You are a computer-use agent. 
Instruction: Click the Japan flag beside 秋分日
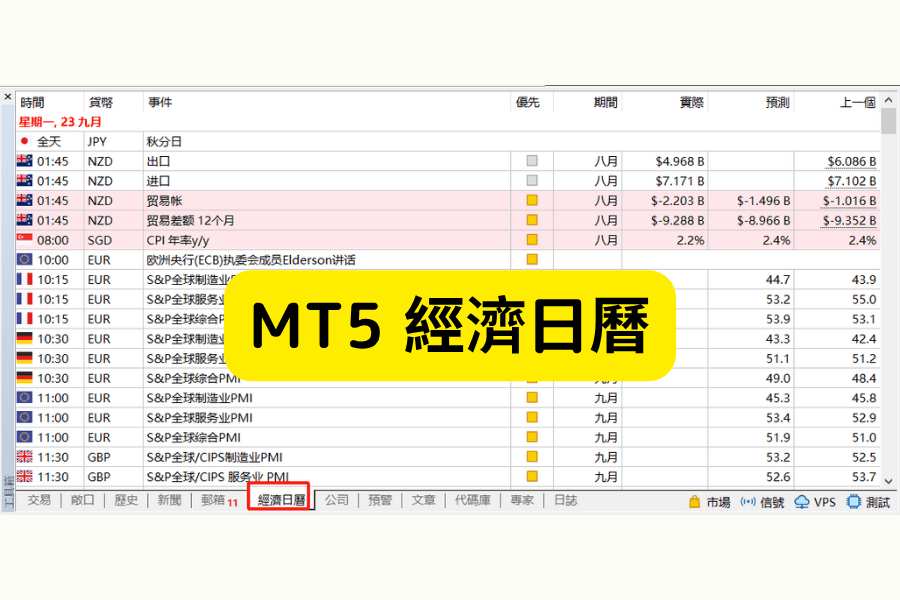tap(24, 141)
